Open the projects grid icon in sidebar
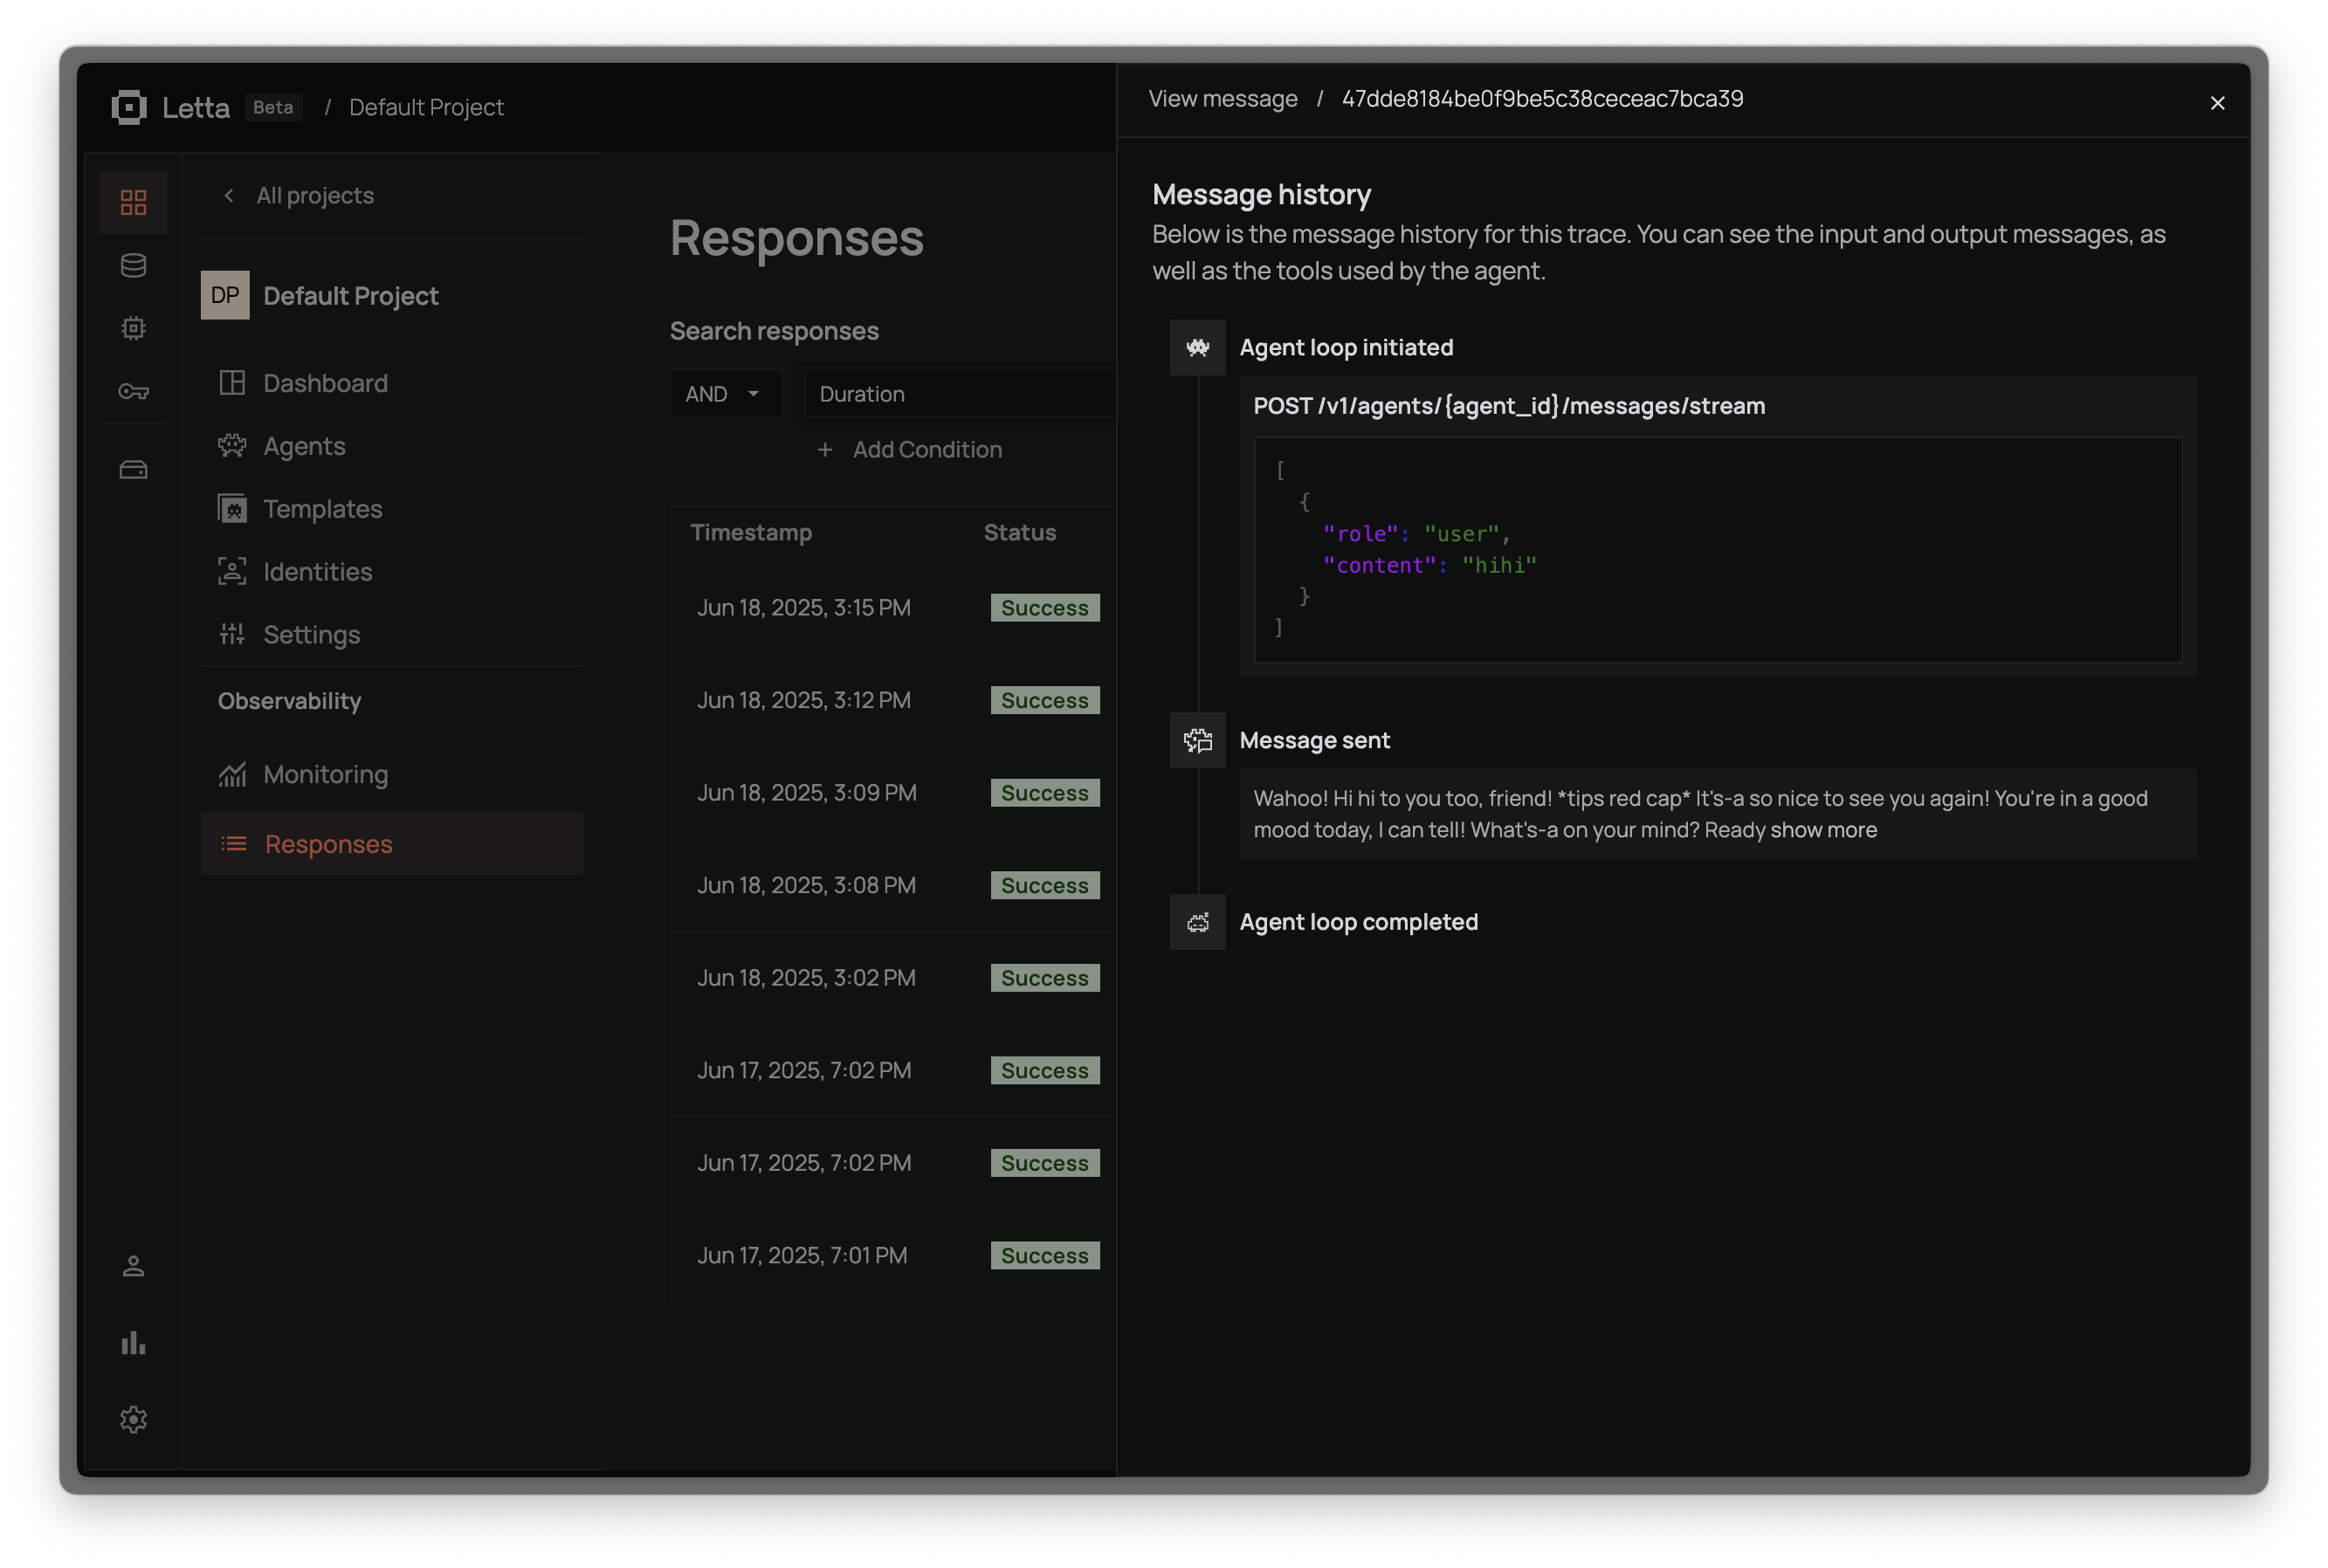The image size is (2328, 1568). [133, 203]
